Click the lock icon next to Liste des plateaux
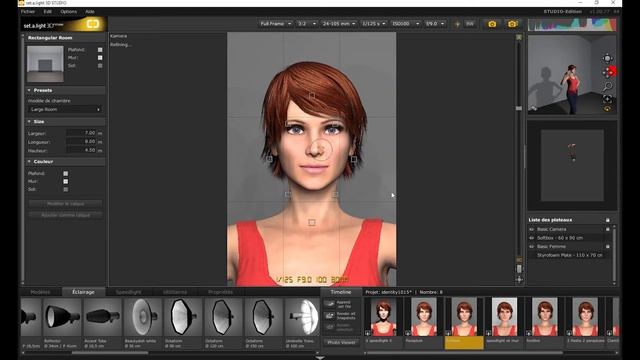 pos(607,220)
